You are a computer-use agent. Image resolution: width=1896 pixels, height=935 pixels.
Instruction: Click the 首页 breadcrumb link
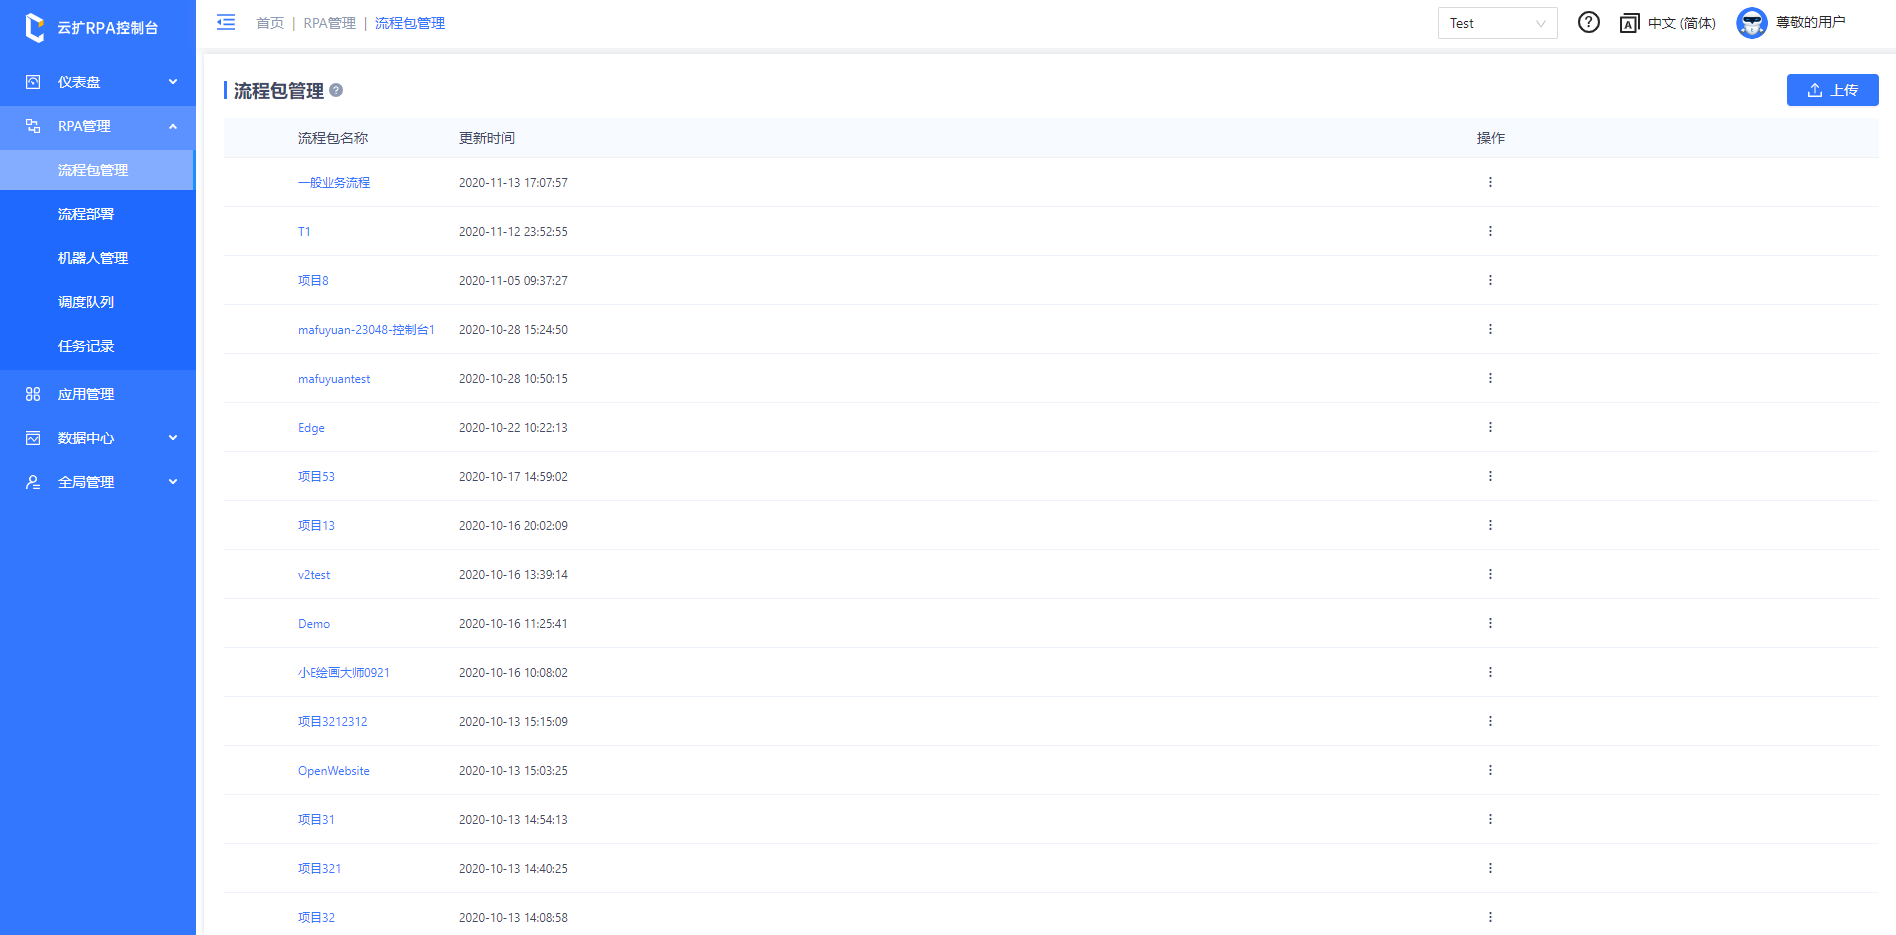[x=270, y=23]
